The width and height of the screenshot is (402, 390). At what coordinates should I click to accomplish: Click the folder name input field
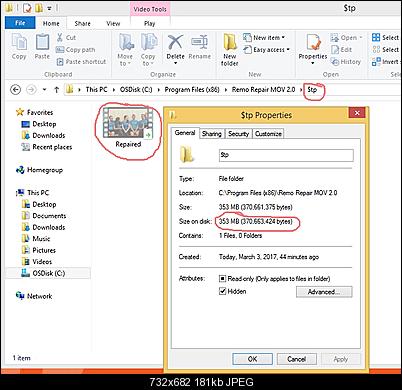pyautogui.click(x=286, y=155)
